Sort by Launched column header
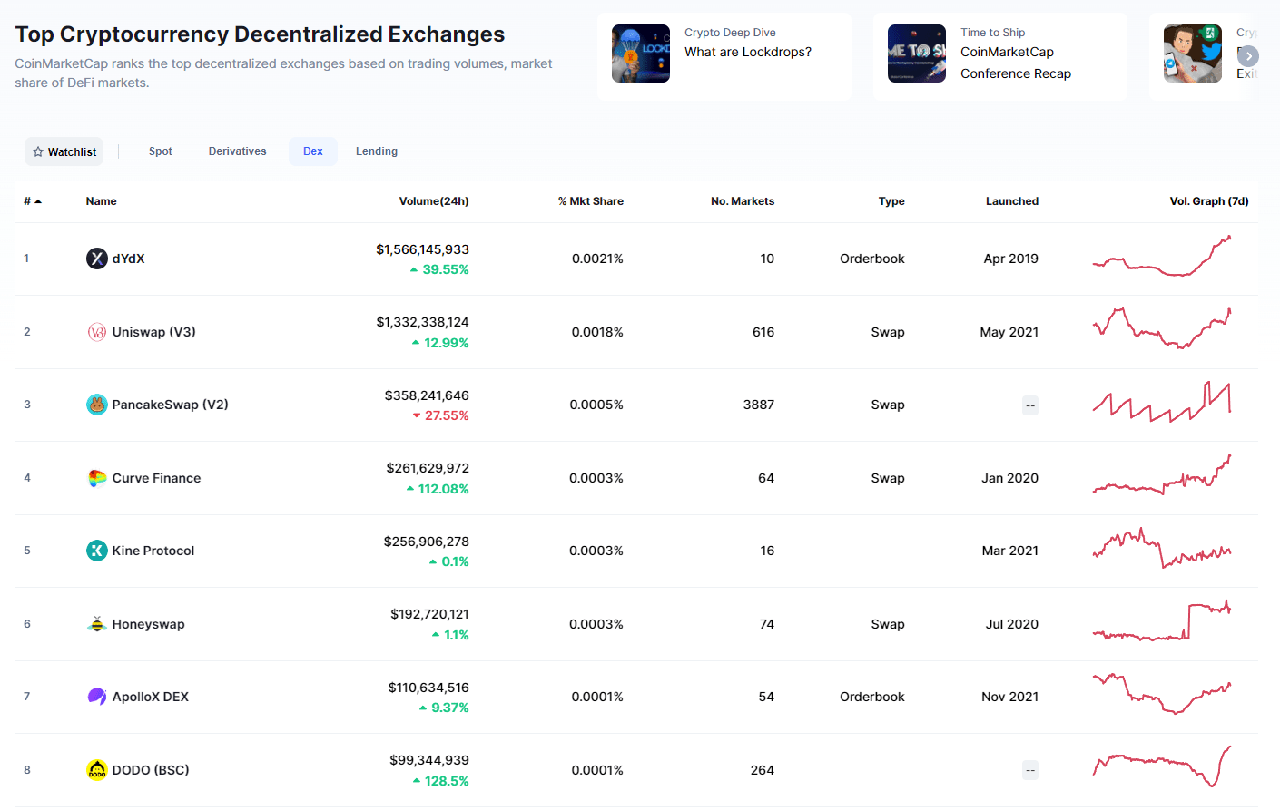The width and height of the screenshot is (1280, 810). click(1012, 201)
